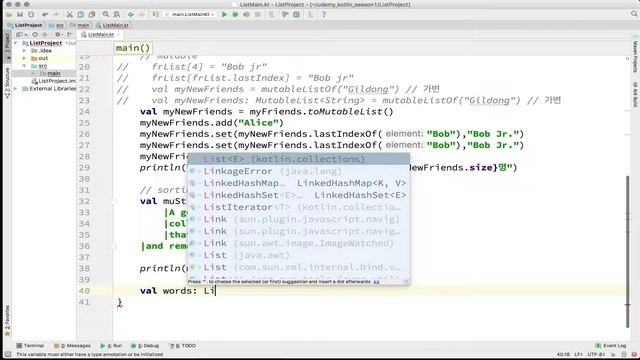Choose LinkedHashMap<K, V> suggestion
The image size is (640, 360).
[299, 183]
